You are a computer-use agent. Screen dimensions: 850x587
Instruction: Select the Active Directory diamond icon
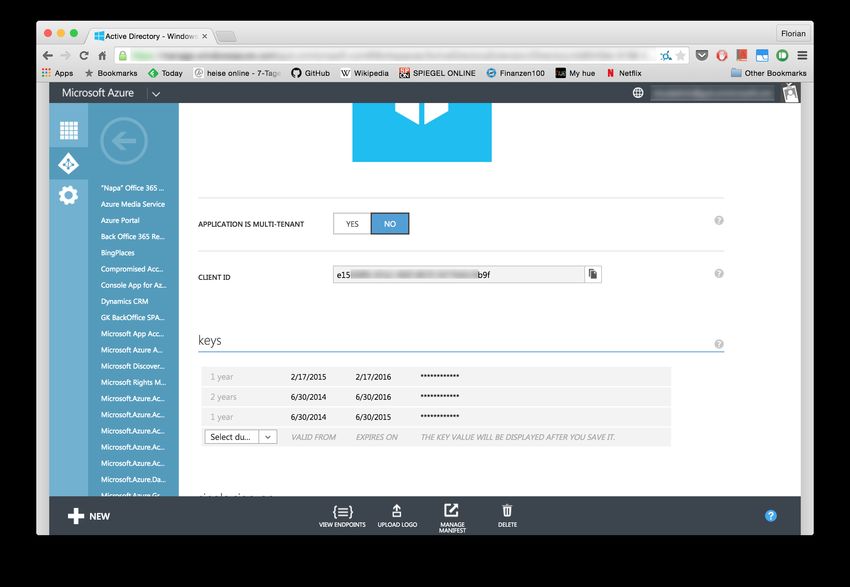pos(69,164)
